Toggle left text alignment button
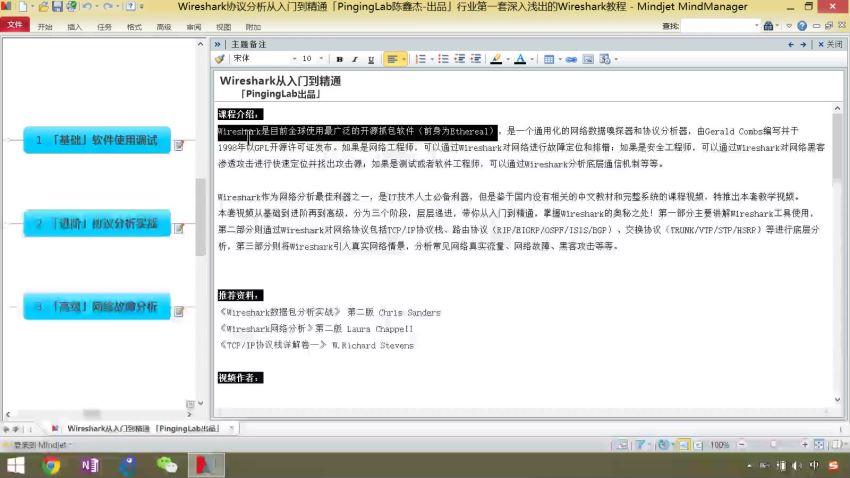 [392, 59]
